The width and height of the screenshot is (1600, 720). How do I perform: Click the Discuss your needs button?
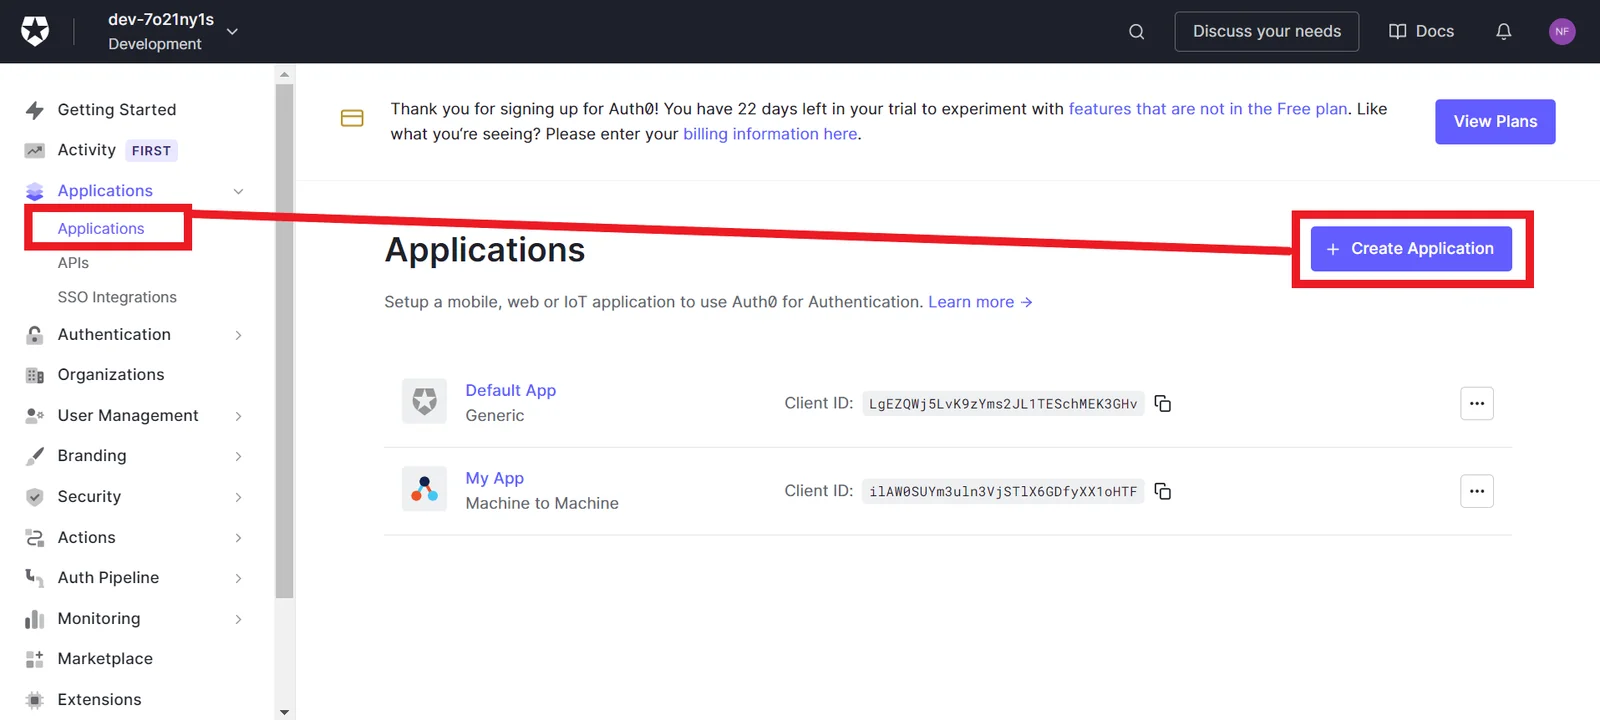coord(1267,32)
